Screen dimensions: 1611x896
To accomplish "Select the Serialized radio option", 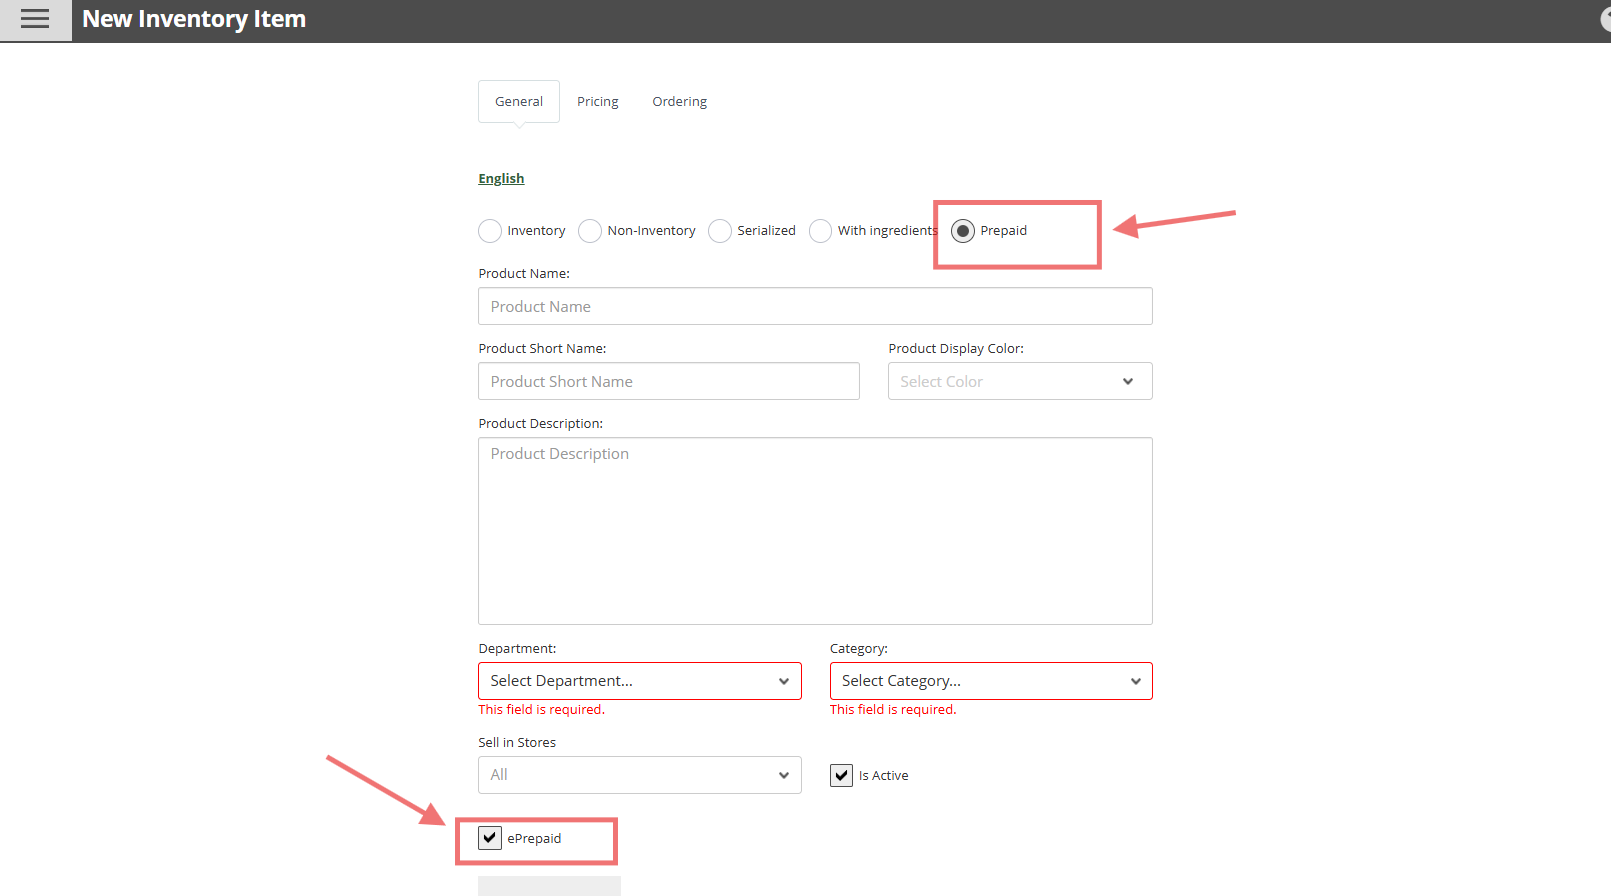I will [720, 231].
